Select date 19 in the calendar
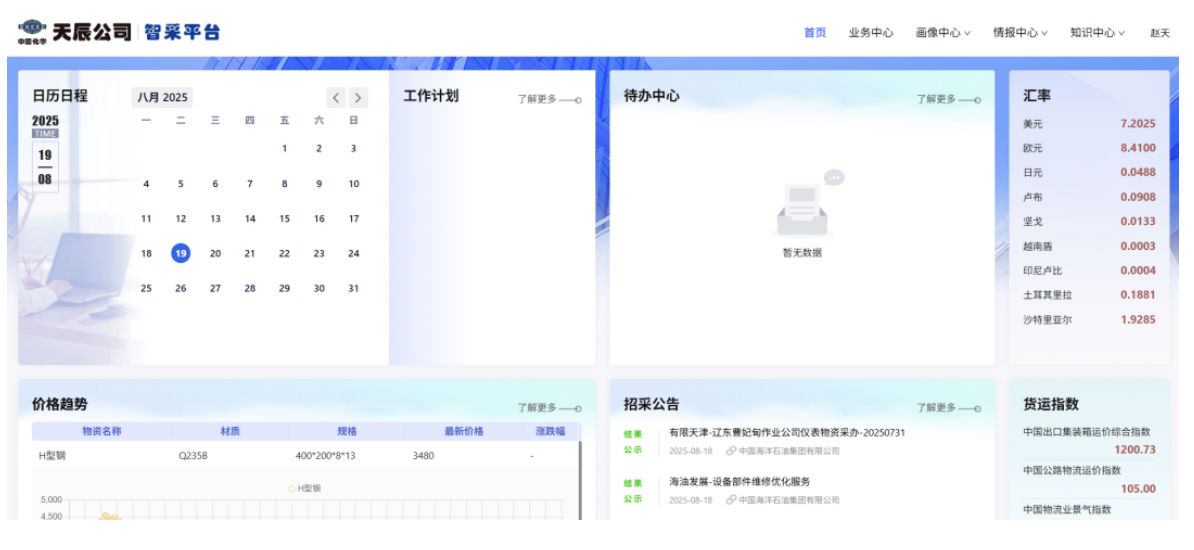This screenshot has width=1194, height=550. tap(181, 254)
